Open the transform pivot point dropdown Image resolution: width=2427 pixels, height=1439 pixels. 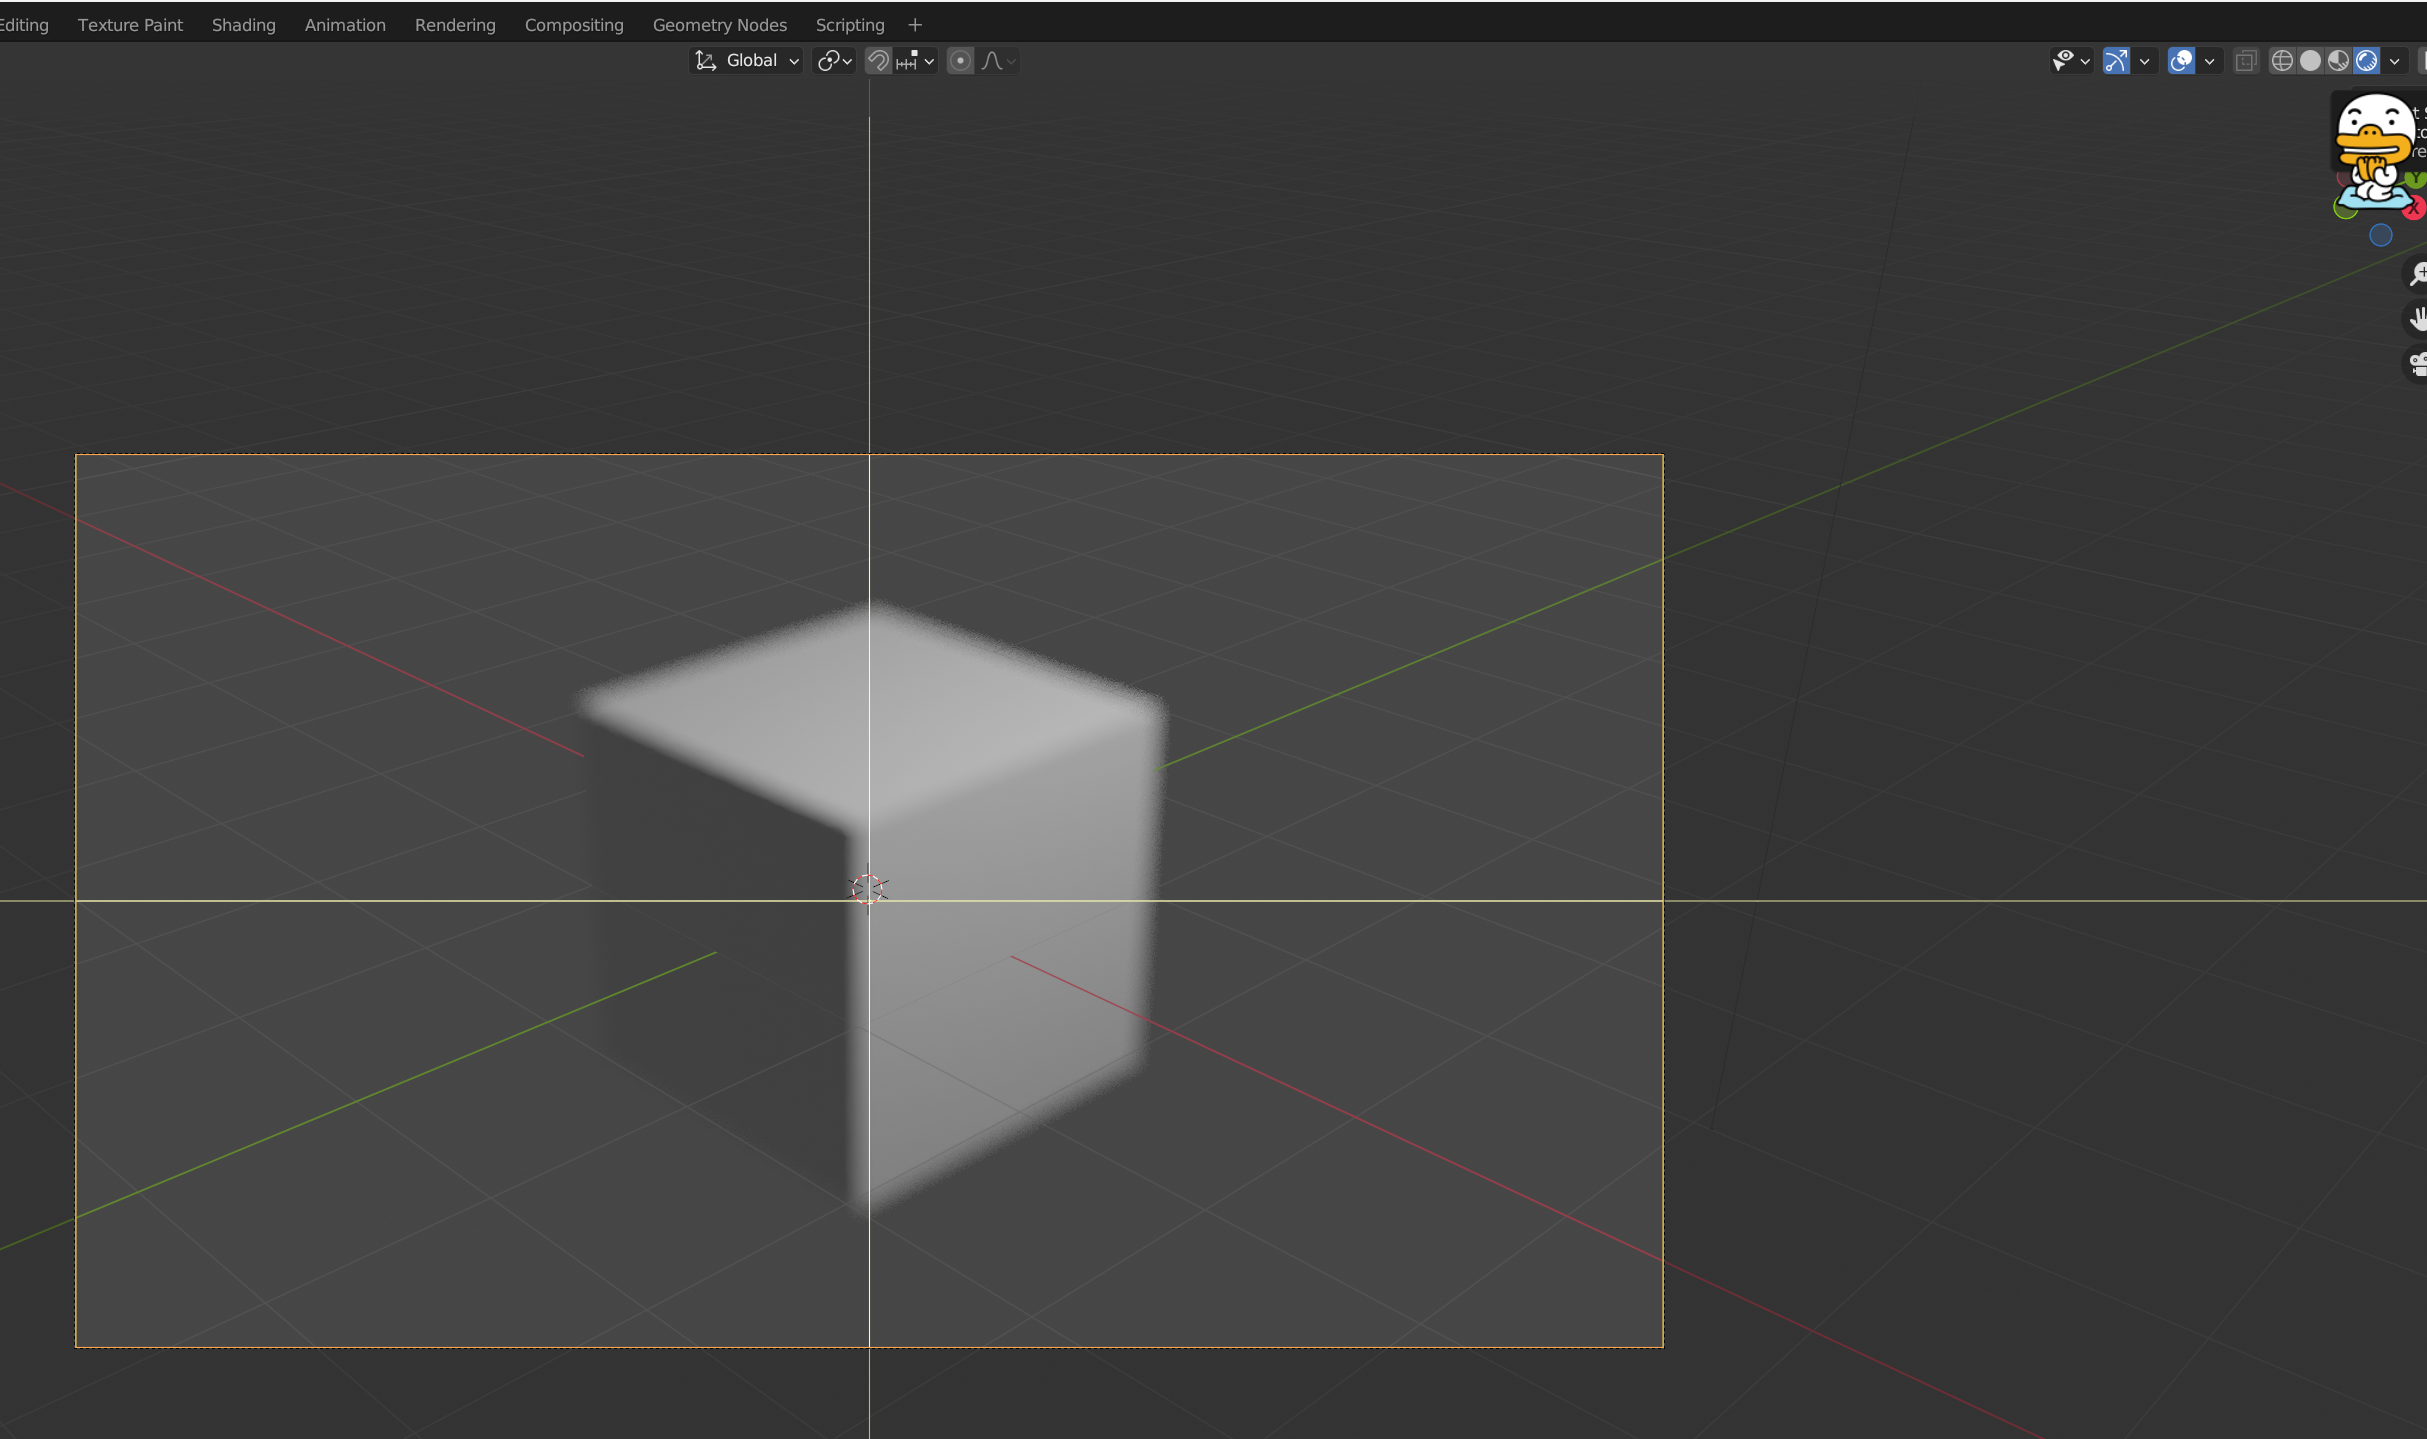[x=834, y=61]
